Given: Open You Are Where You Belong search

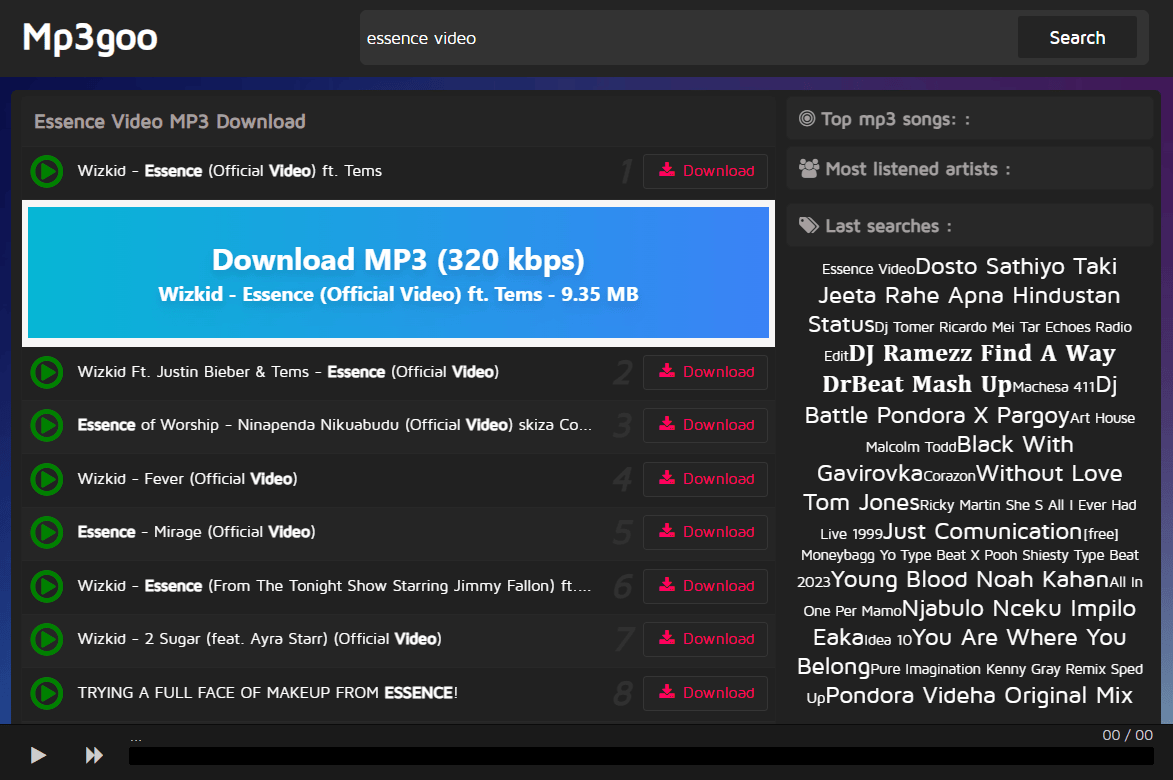Looking at the screenshot, I should coord(1019,638).
